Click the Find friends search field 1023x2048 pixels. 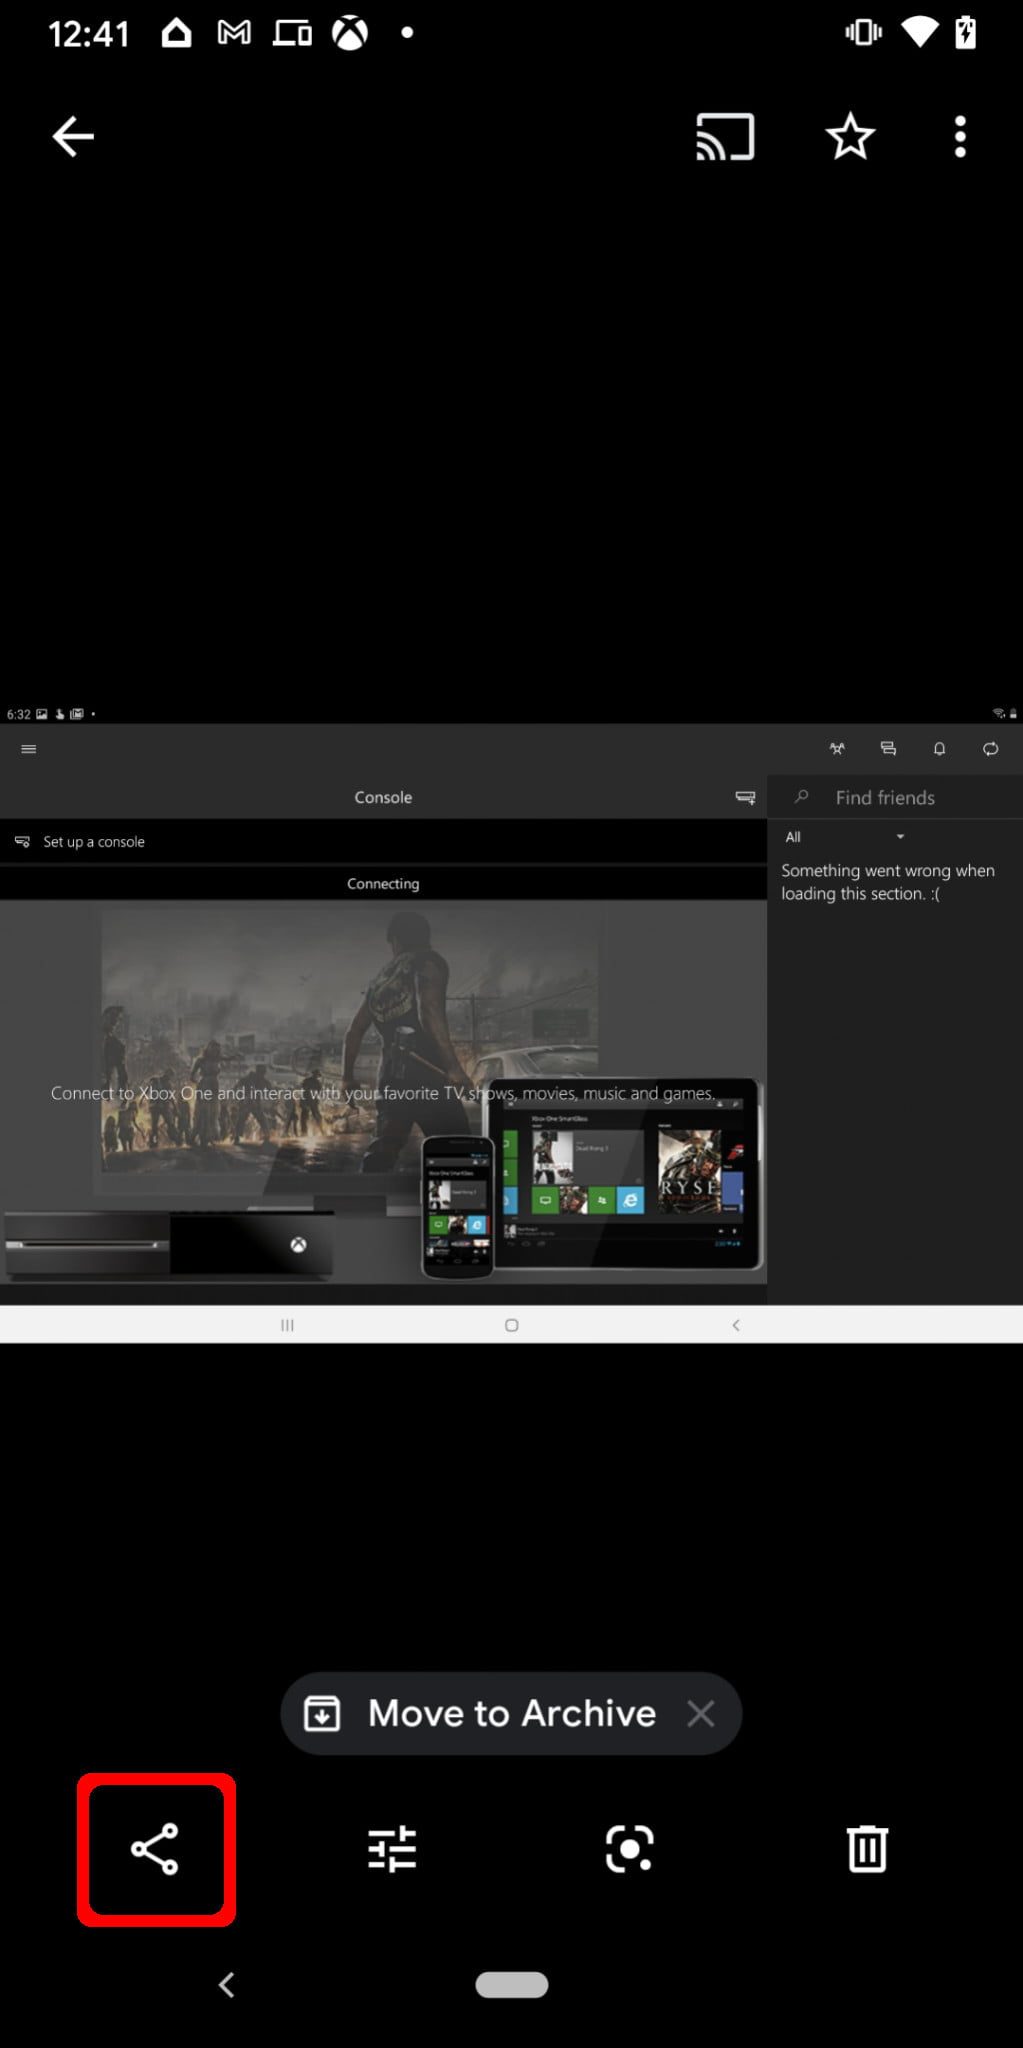(885, 797)
